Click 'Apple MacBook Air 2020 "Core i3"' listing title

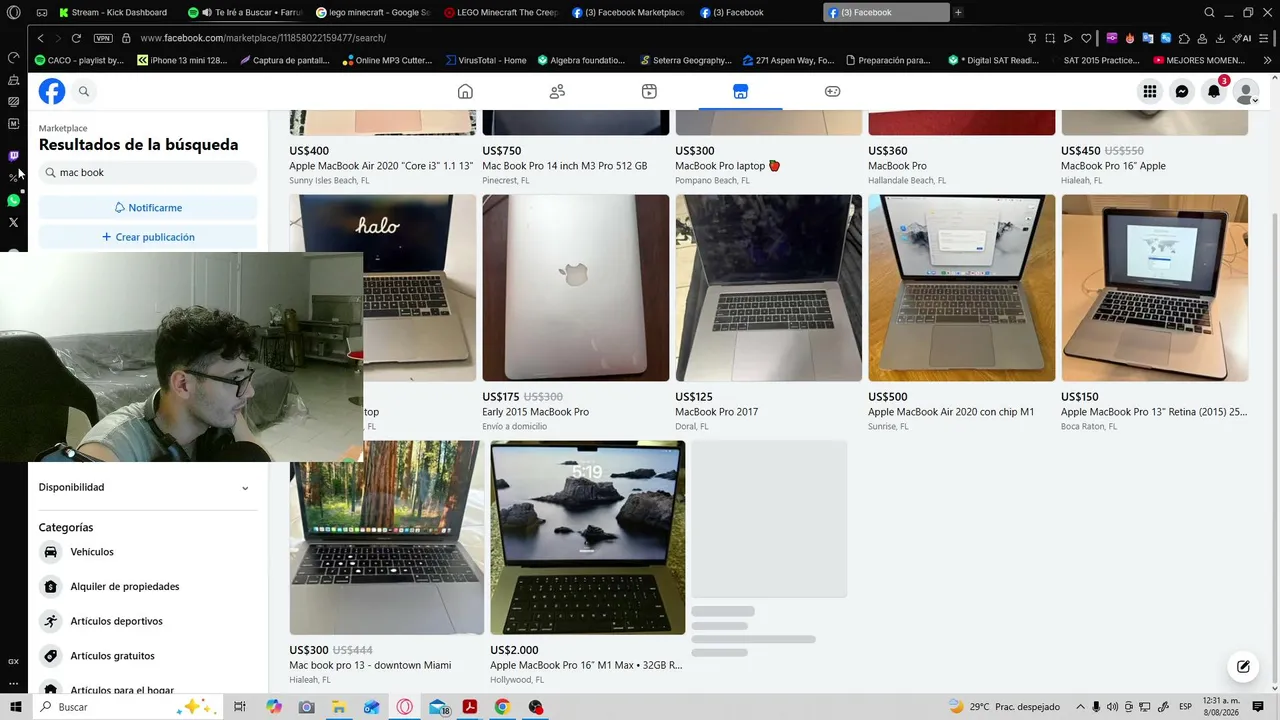381,166
